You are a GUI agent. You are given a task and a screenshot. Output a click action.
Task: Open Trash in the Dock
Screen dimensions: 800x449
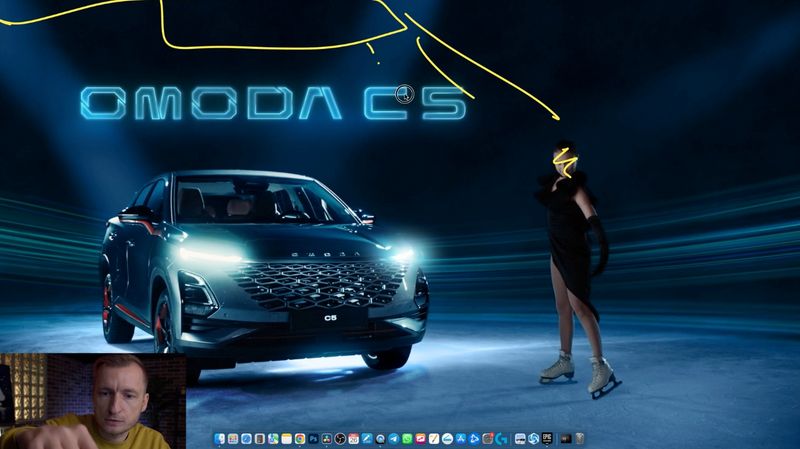[x=580, y=439]
